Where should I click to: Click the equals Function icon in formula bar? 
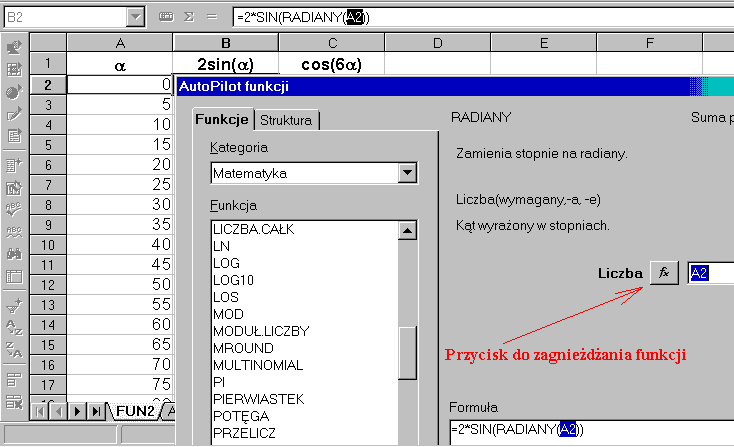tap(212, 17)
